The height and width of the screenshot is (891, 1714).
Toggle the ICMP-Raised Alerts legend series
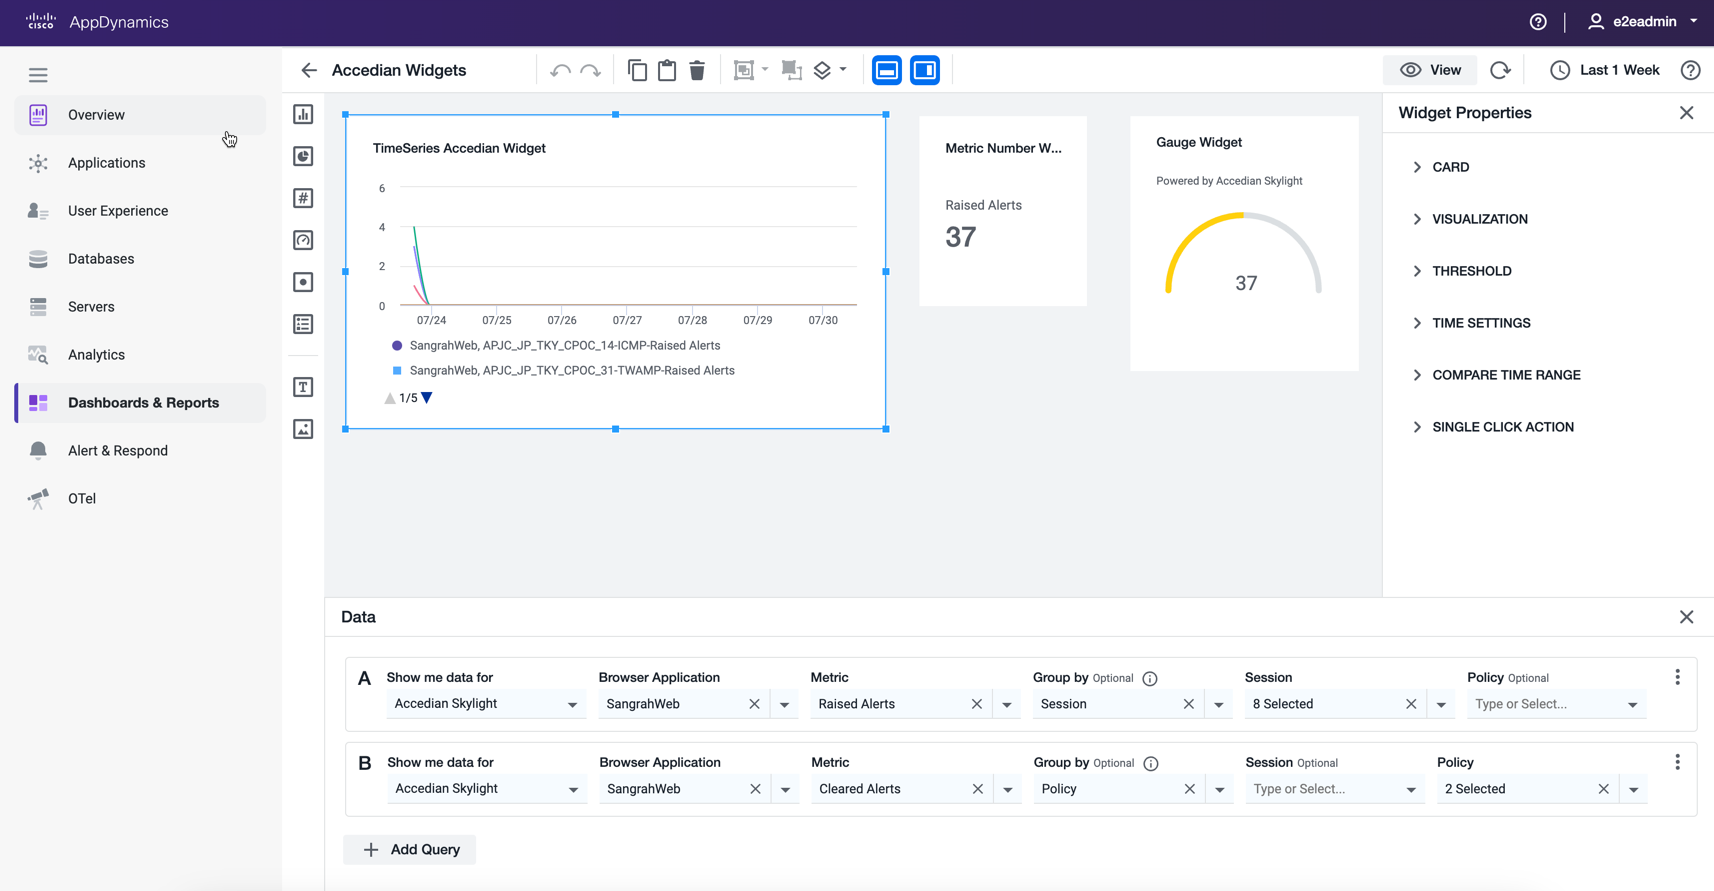point(556,345)
